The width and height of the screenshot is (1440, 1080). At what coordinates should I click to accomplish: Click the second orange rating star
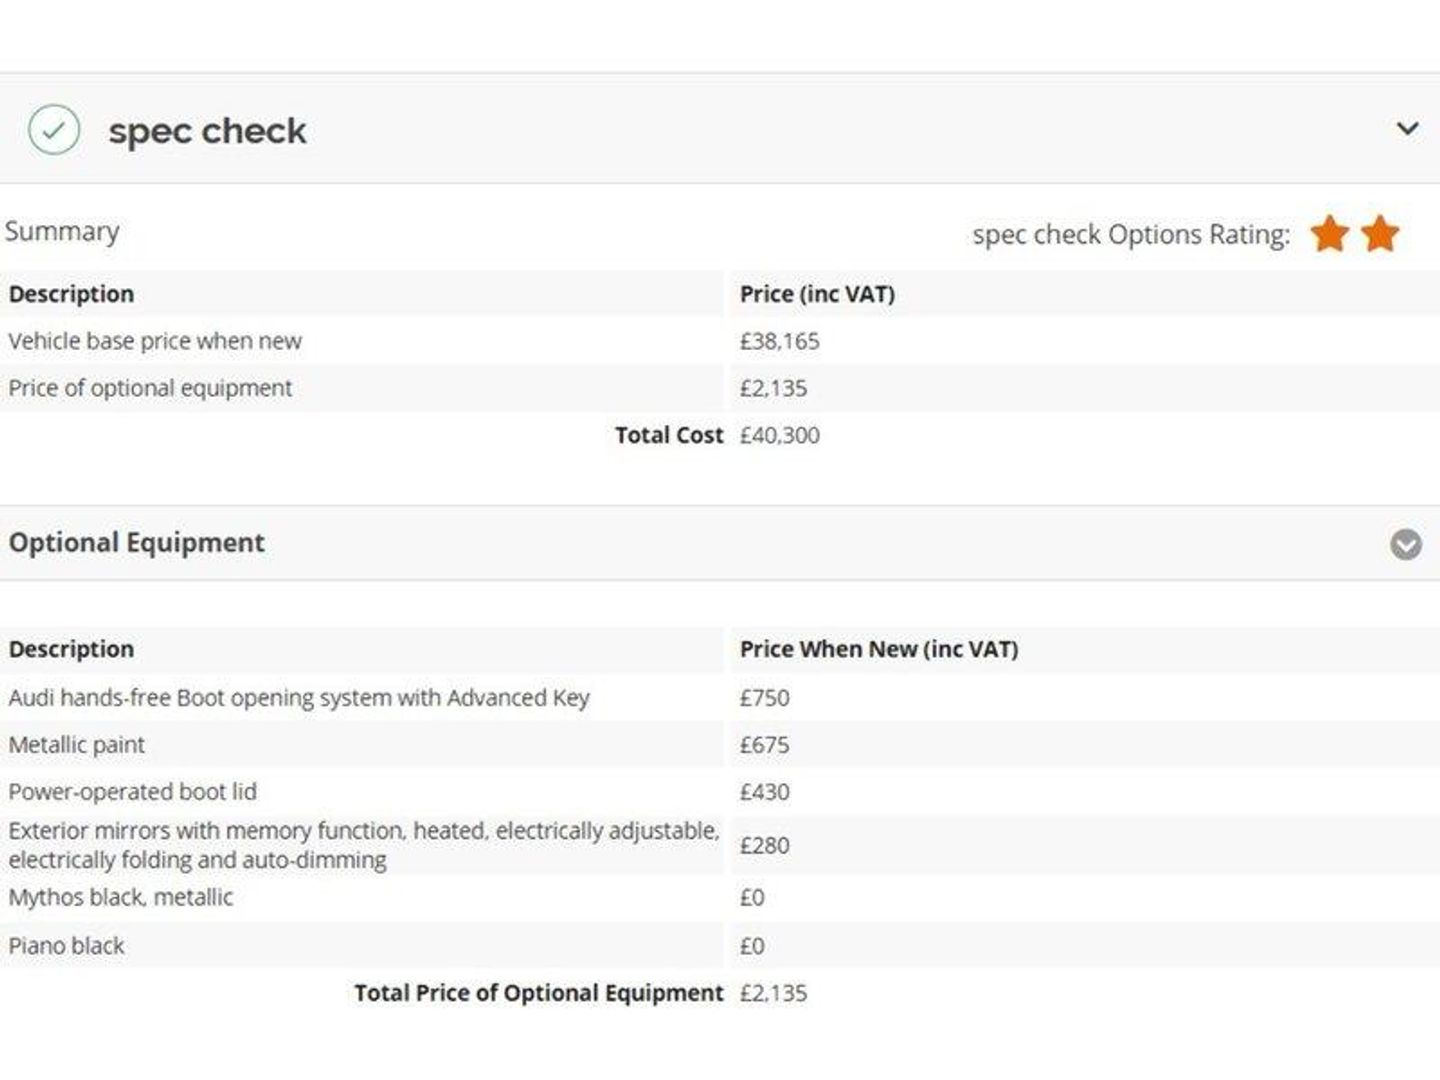1380,234
